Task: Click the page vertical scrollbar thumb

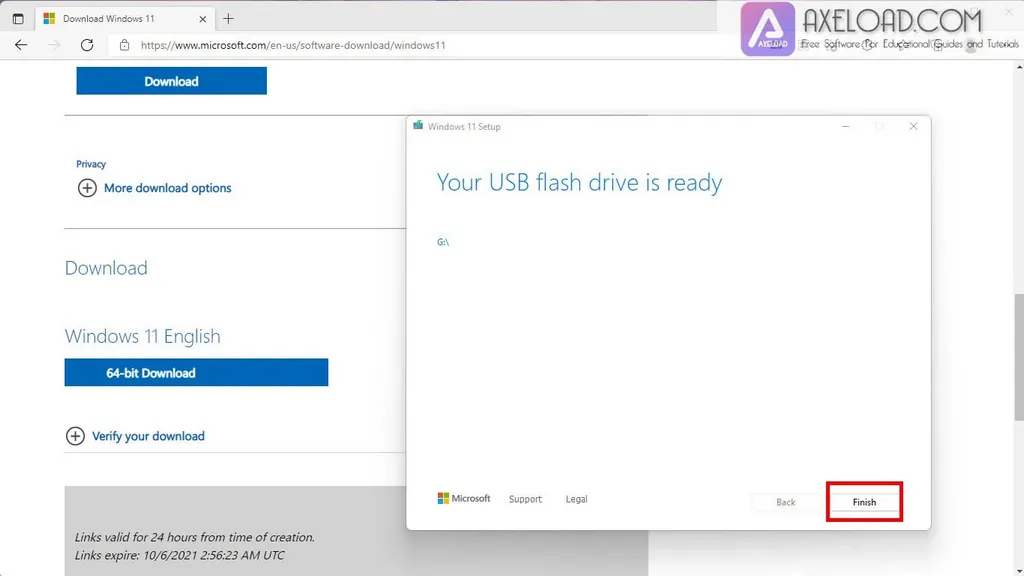Action: point(1019,357)
